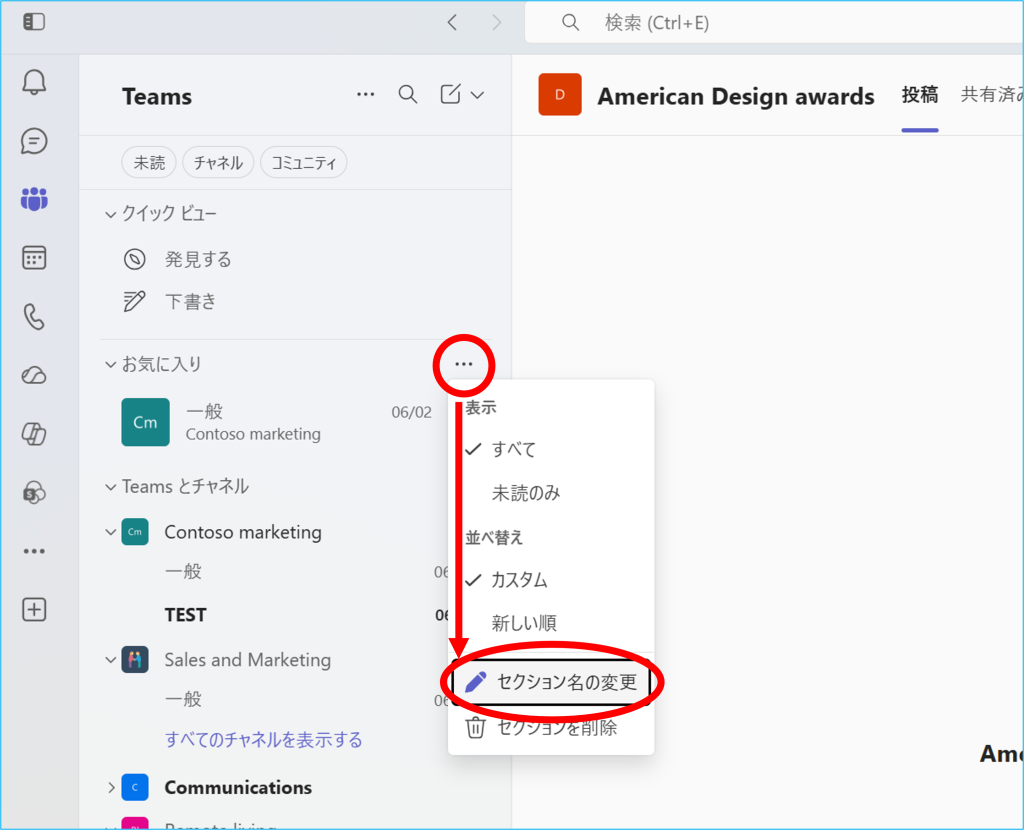Collapse the クイック ビュー section
The height and width of the screenshot is (830, 1024).
(110, 214)
